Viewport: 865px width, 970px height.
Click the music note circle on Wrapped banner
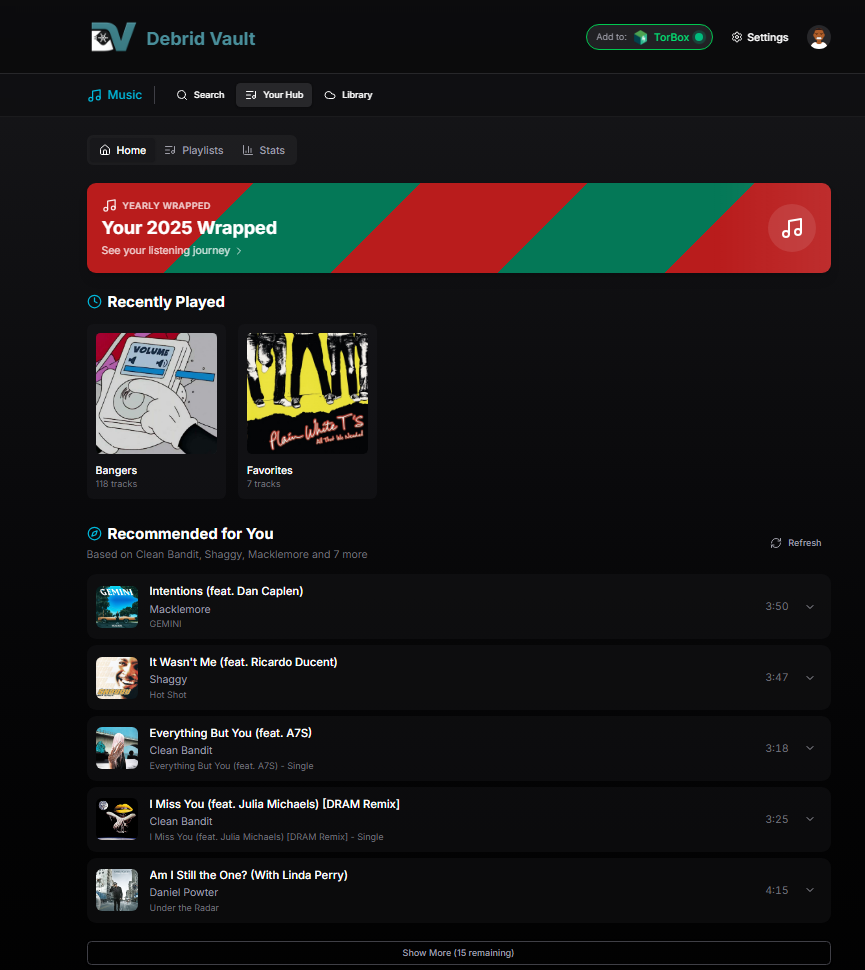[791, 228]
